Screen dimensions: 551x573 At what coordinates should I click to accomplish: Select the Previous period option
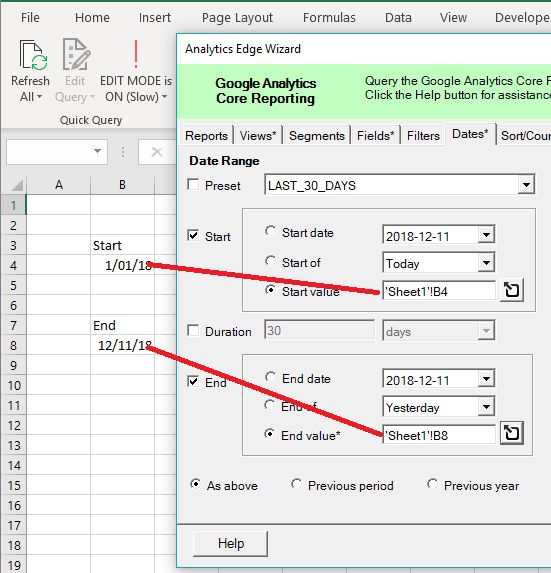click(296, 485)
